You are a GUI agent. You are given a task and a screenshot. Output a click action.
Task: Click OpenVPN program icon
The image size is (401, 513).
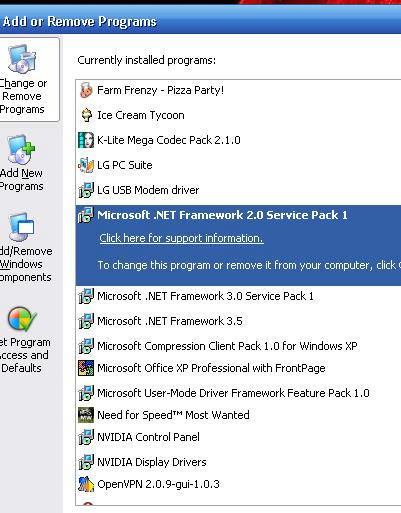pos(86,484)
